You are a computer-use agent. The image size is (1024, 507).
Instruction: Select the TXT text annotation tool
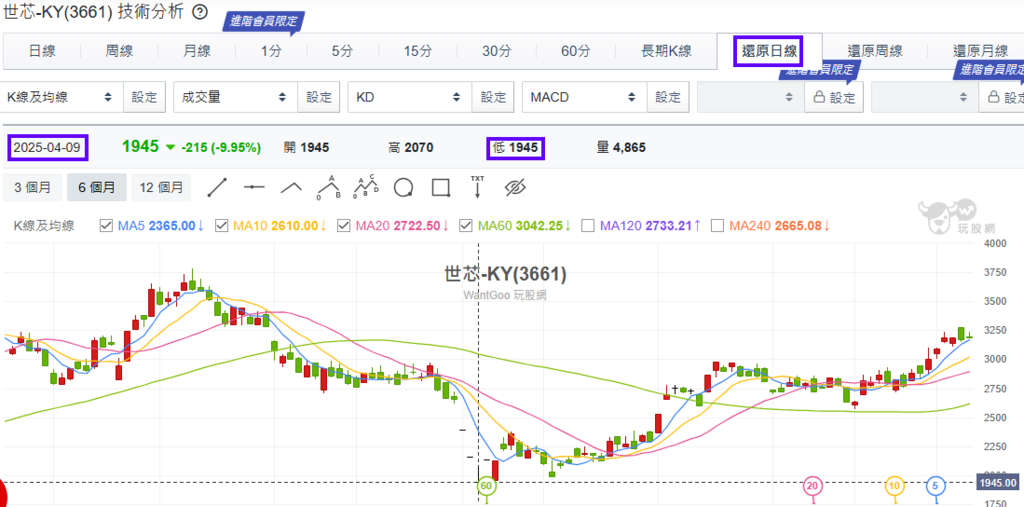(x=477, y=186)
